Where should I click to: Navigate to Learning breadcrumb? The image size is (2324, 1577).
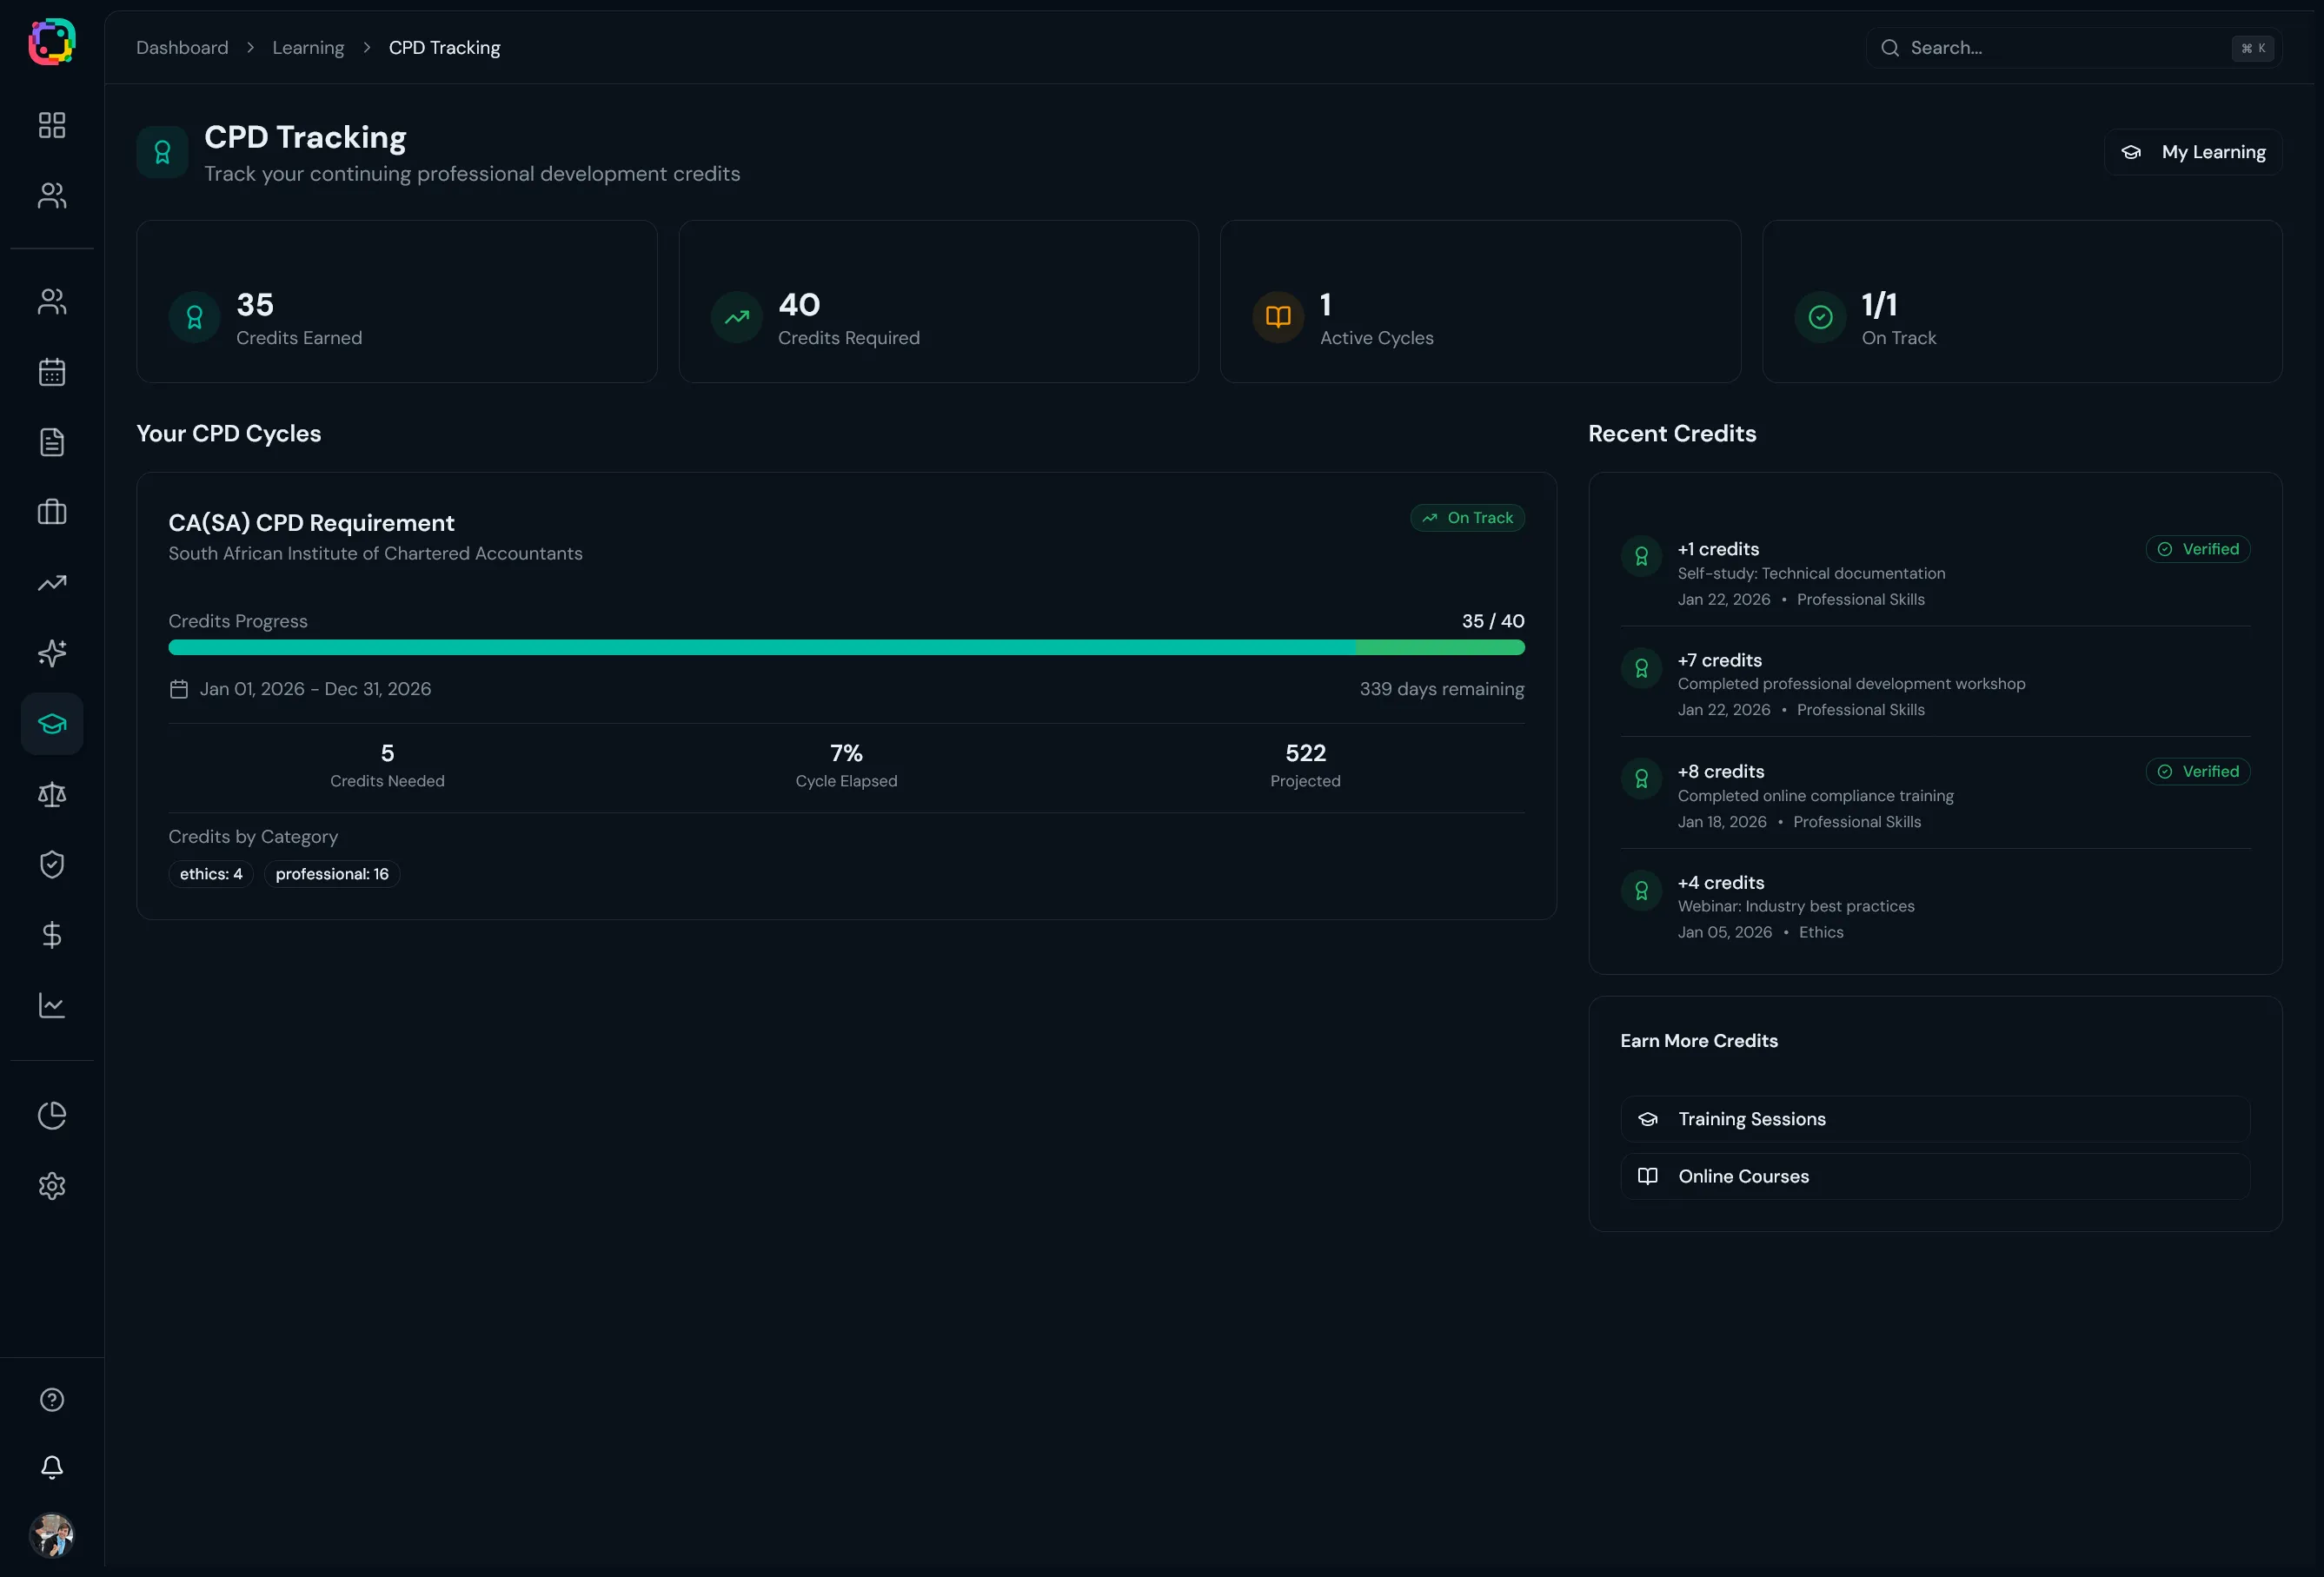click(x=308, y=48)
